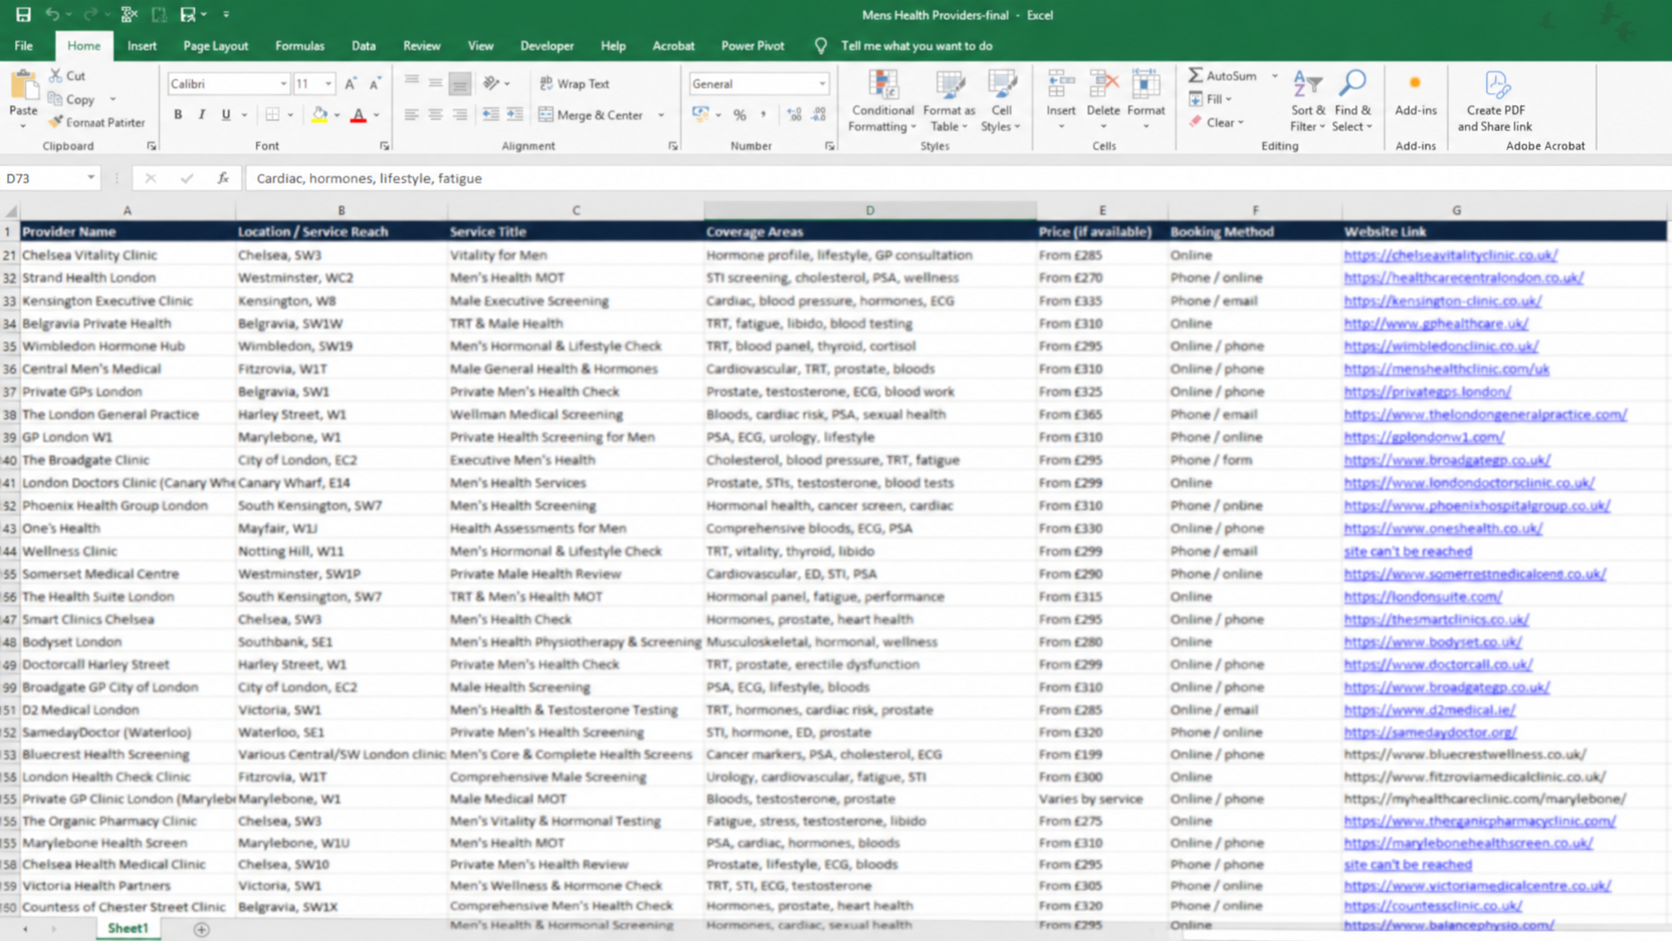
Task: Click the Tell me lightbulb icon
Action: pyautogui.click(x=821, y=46)
